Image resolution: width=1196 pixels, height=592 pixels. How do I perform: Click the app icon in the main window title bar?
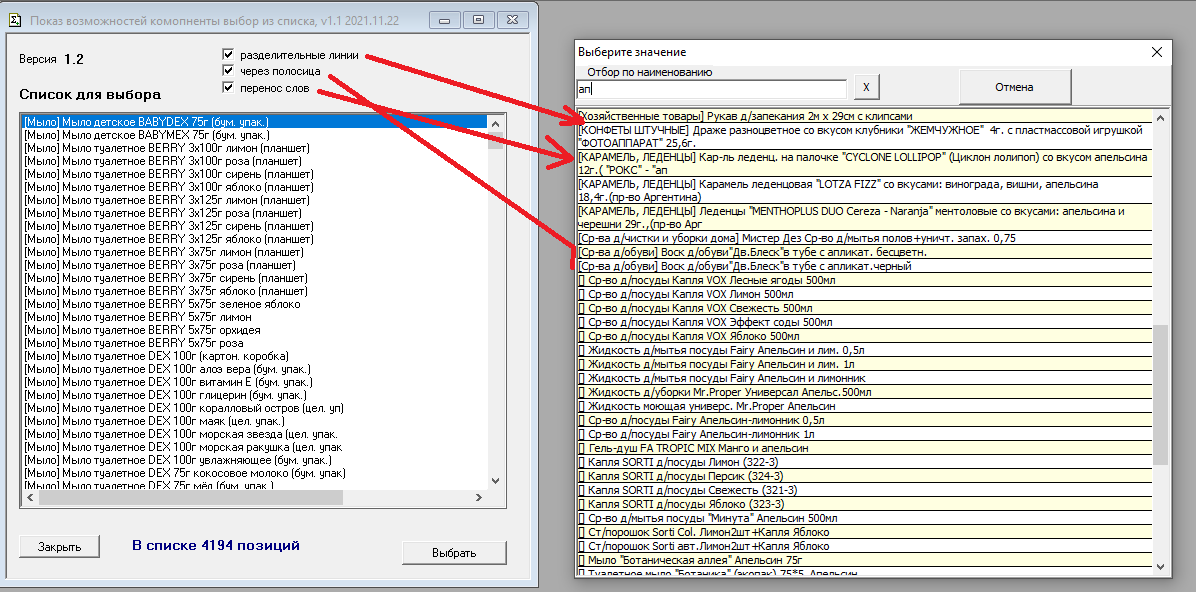14,20
